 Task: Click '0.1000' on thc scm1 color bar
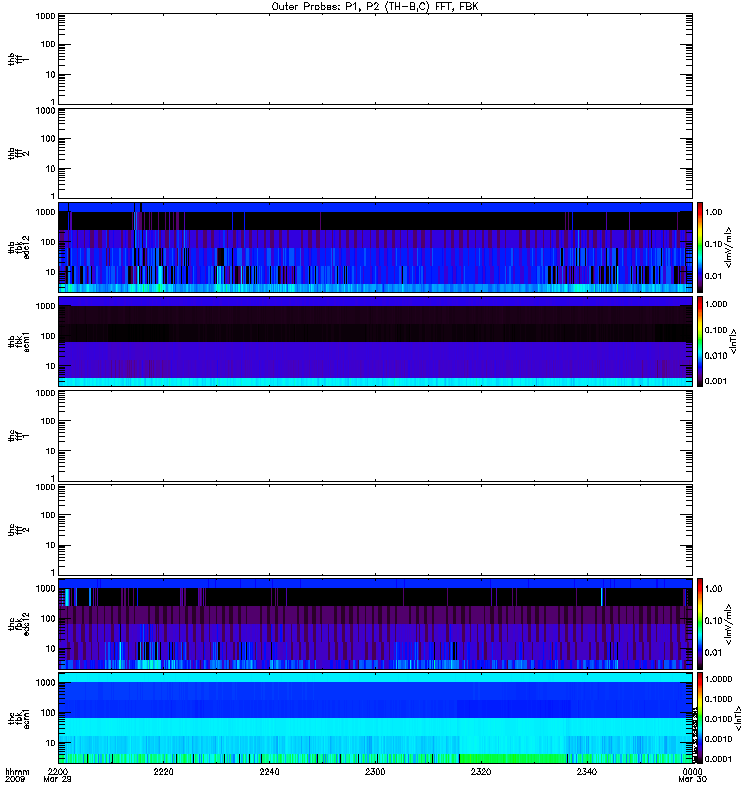click(x=718, y=699)
